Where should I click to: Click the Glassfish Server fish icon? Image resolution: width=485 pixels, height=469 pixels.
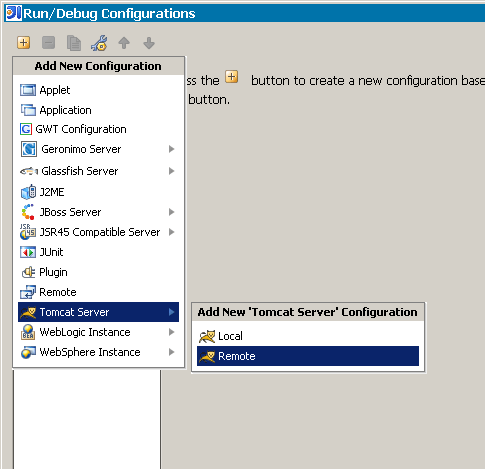click(29, 171)
